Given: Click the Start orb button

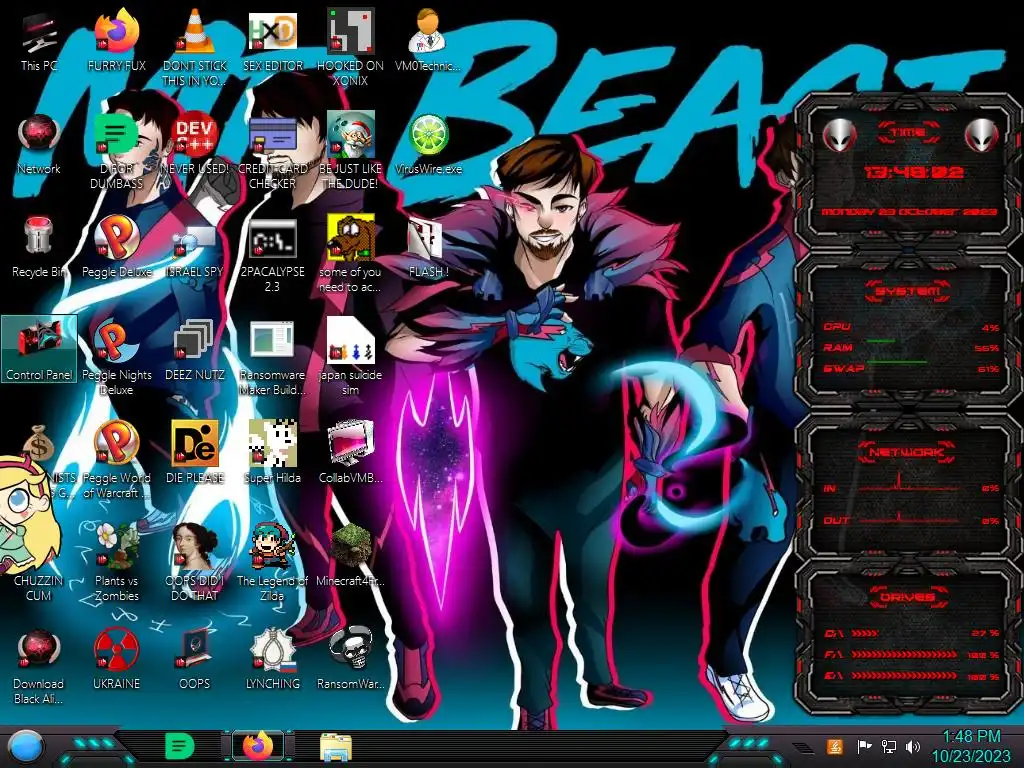Looking at the screenshot, I should click(x=26, y=747).
